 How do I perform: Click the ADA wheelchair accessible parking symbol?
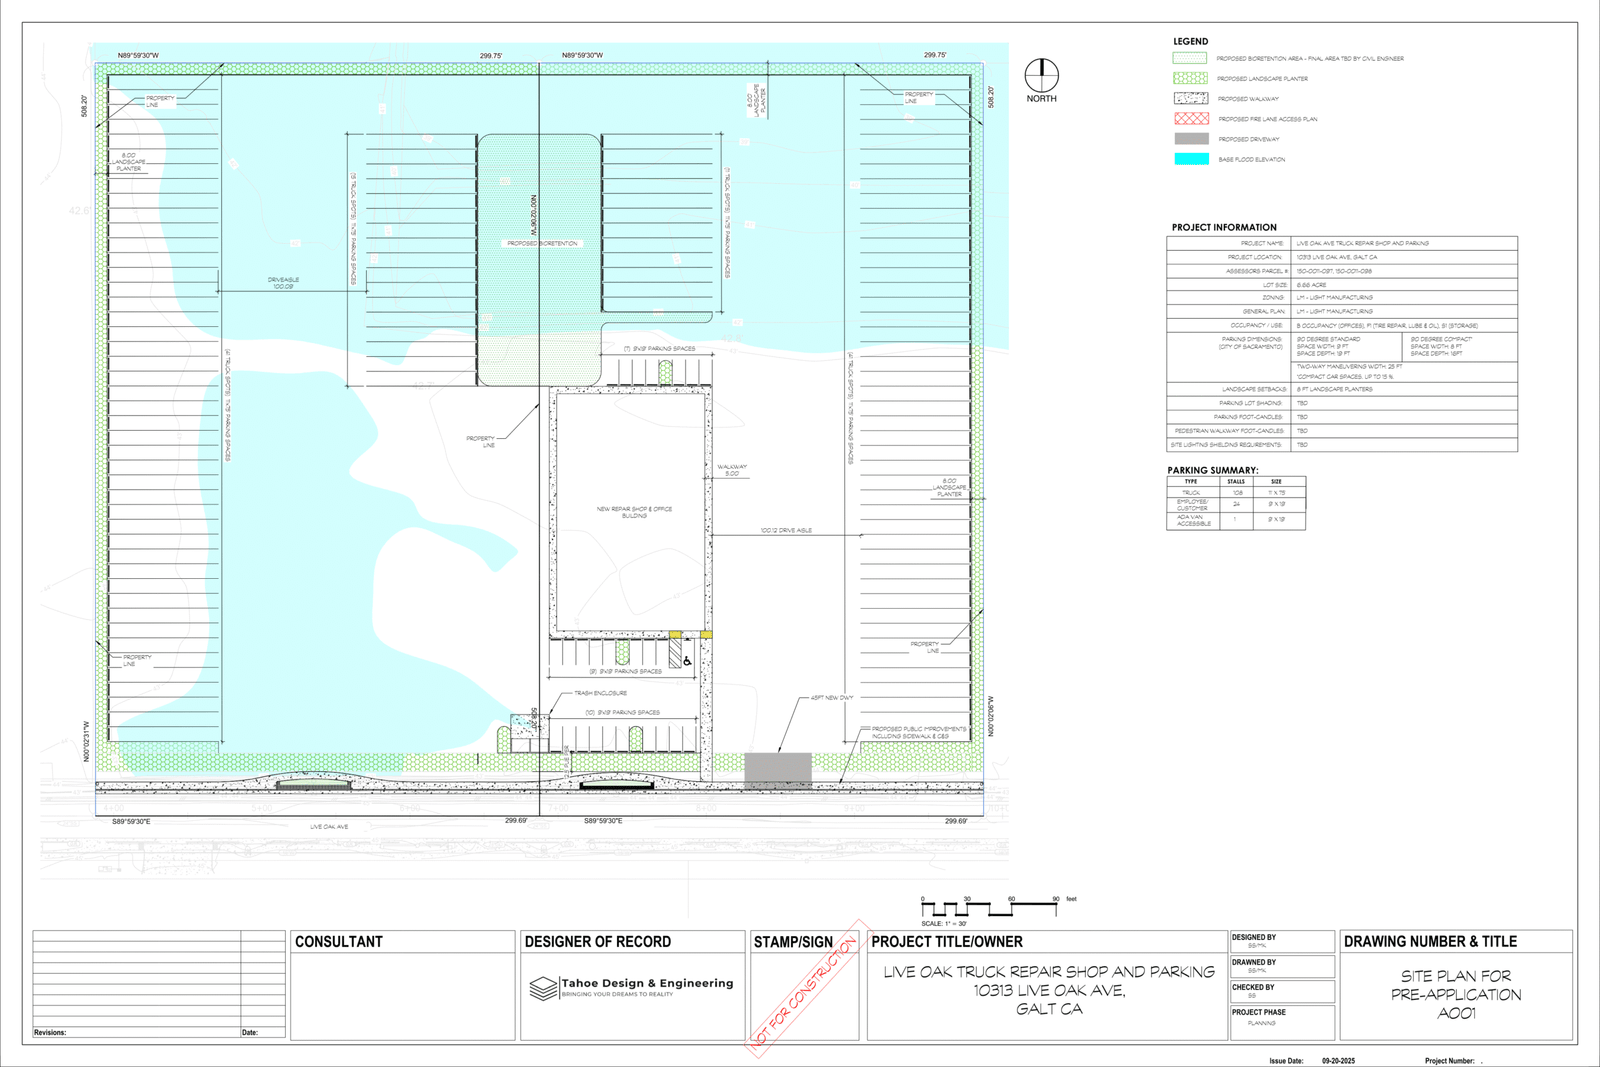tap(687, 661)
